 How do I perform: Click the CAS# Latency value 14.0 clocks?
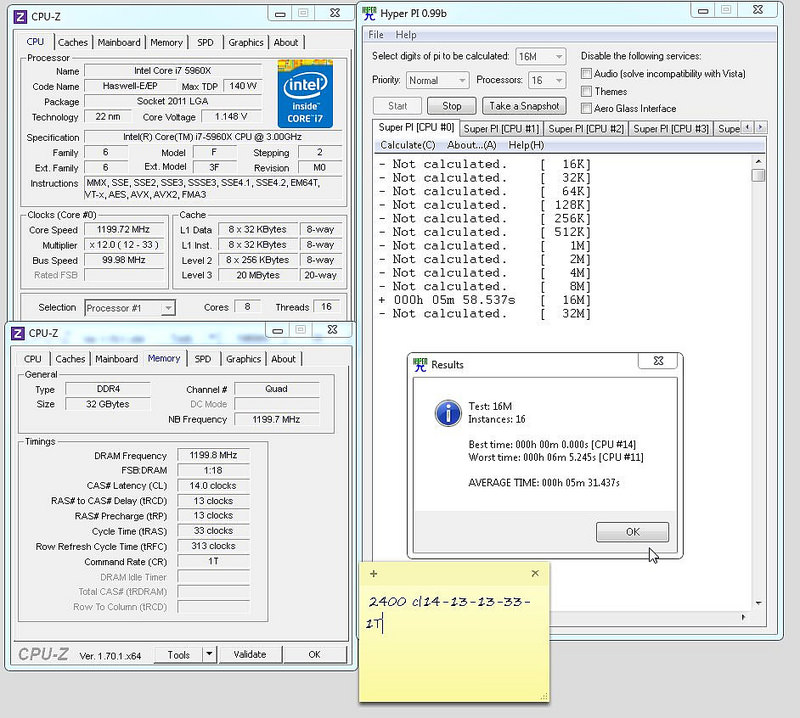[213, 485]
